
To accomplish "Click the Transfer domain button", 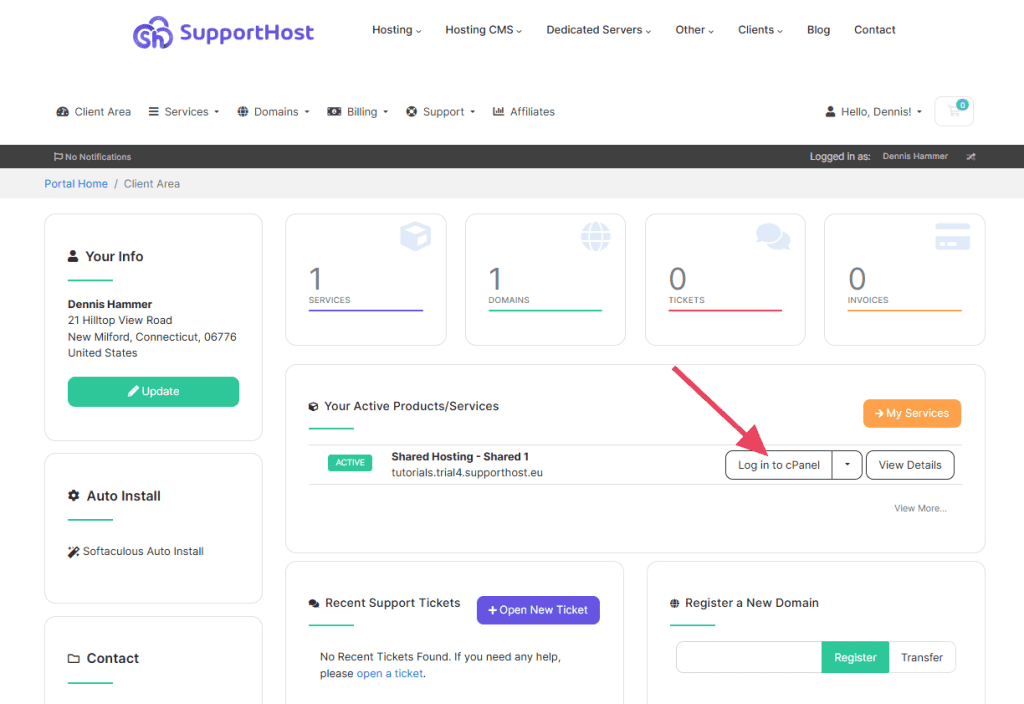I will (x=921, y=658).
